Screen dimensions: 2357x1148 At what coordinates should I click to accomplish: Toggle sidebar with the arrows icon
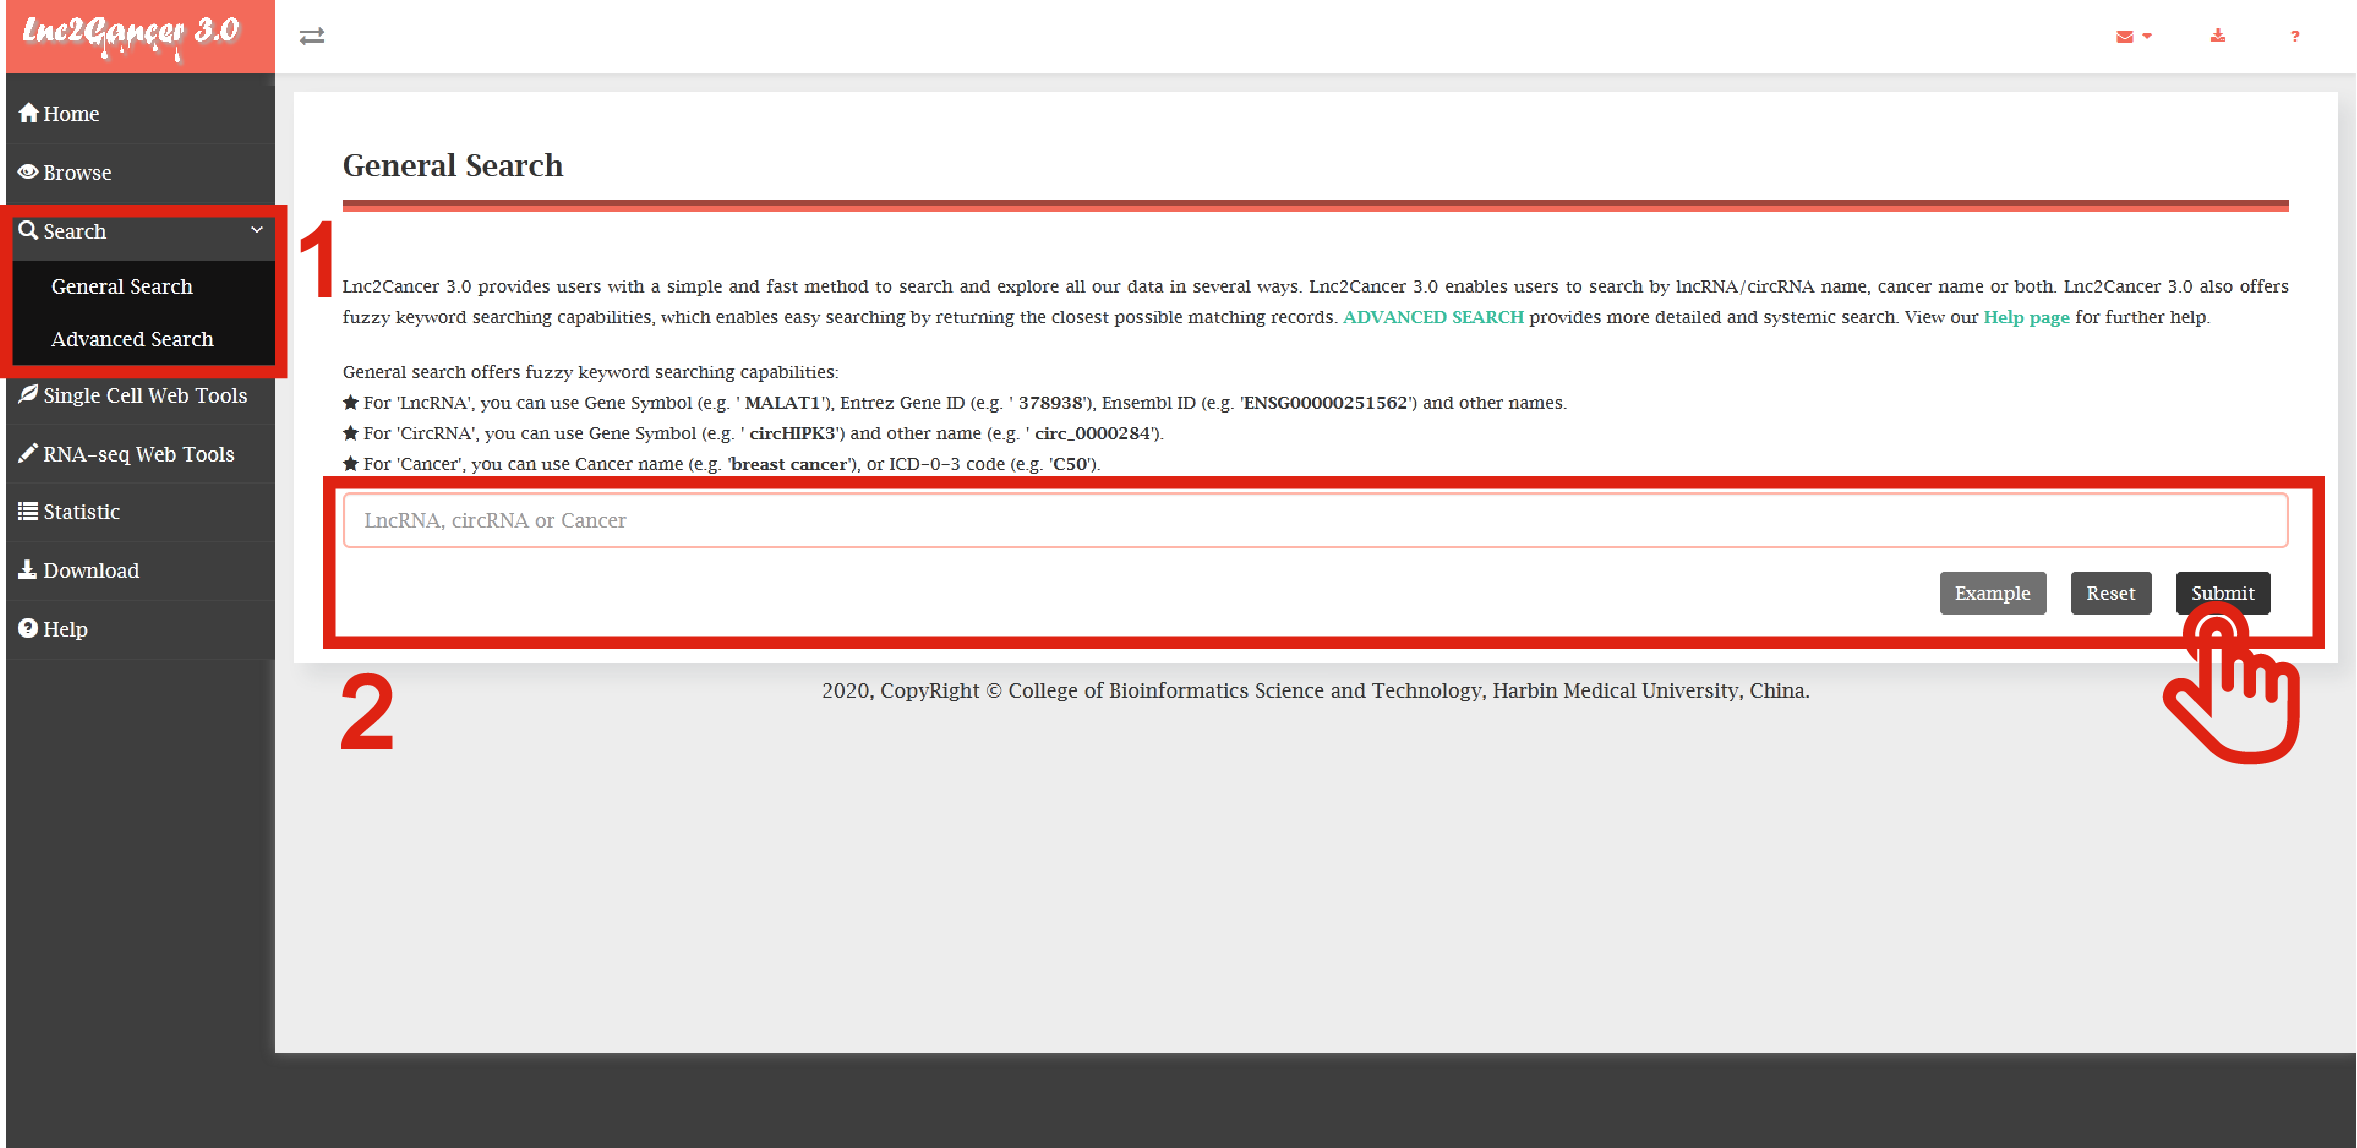click(312, 36)
